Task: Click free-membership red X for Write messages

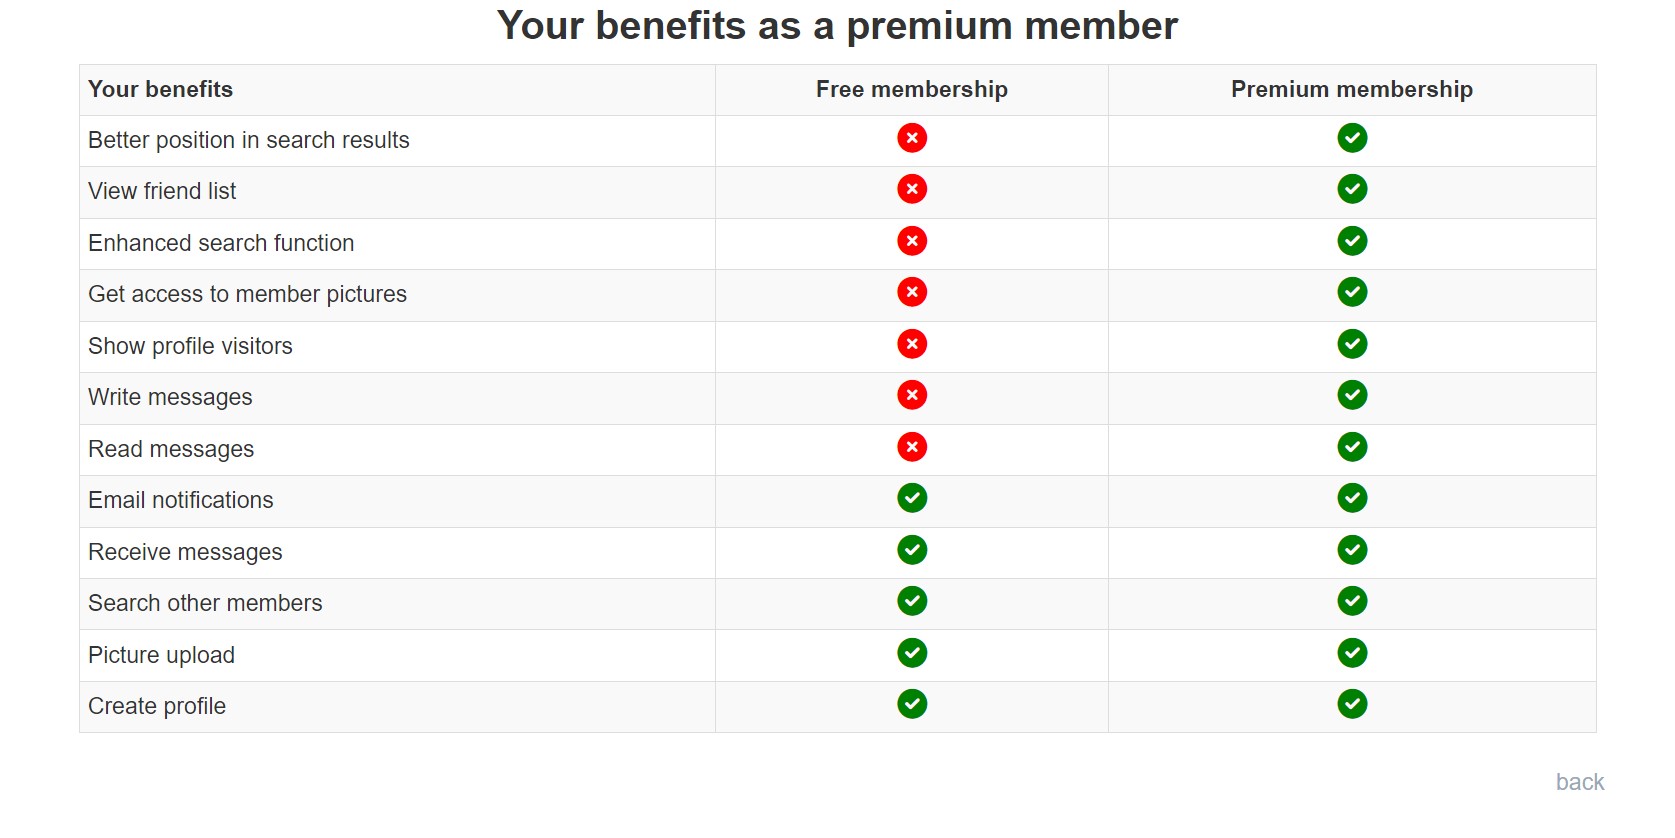Action: tap(912, 395)
